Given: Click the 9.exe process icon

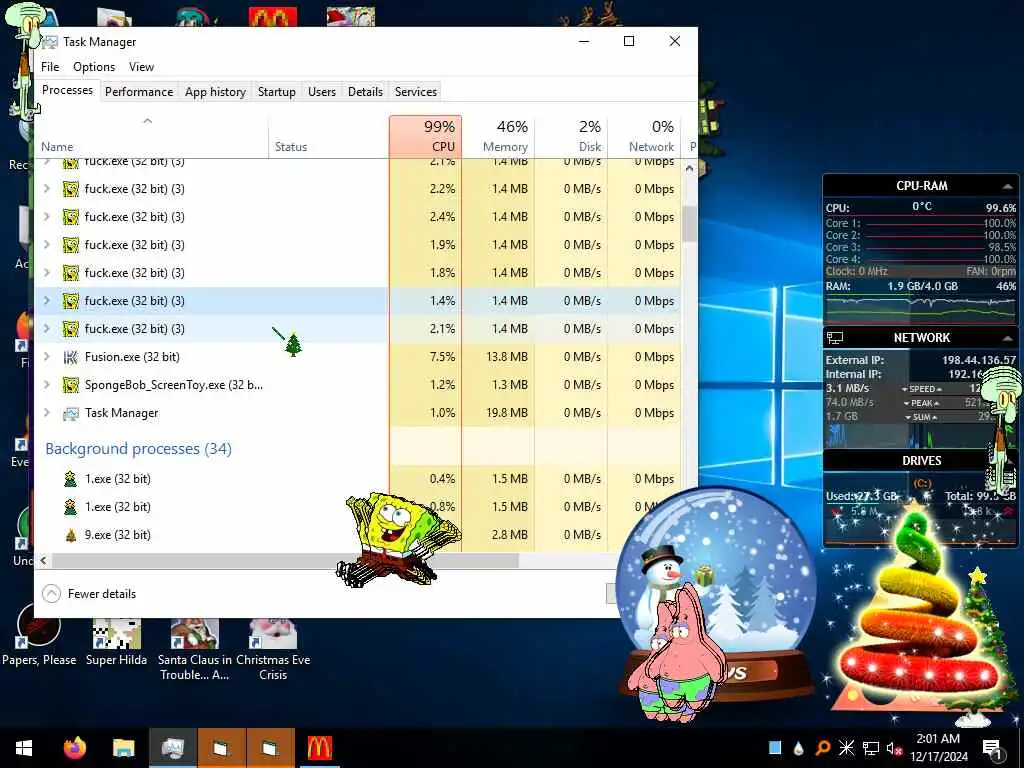Looking at the screenshot, I should [x=71, y=535].
